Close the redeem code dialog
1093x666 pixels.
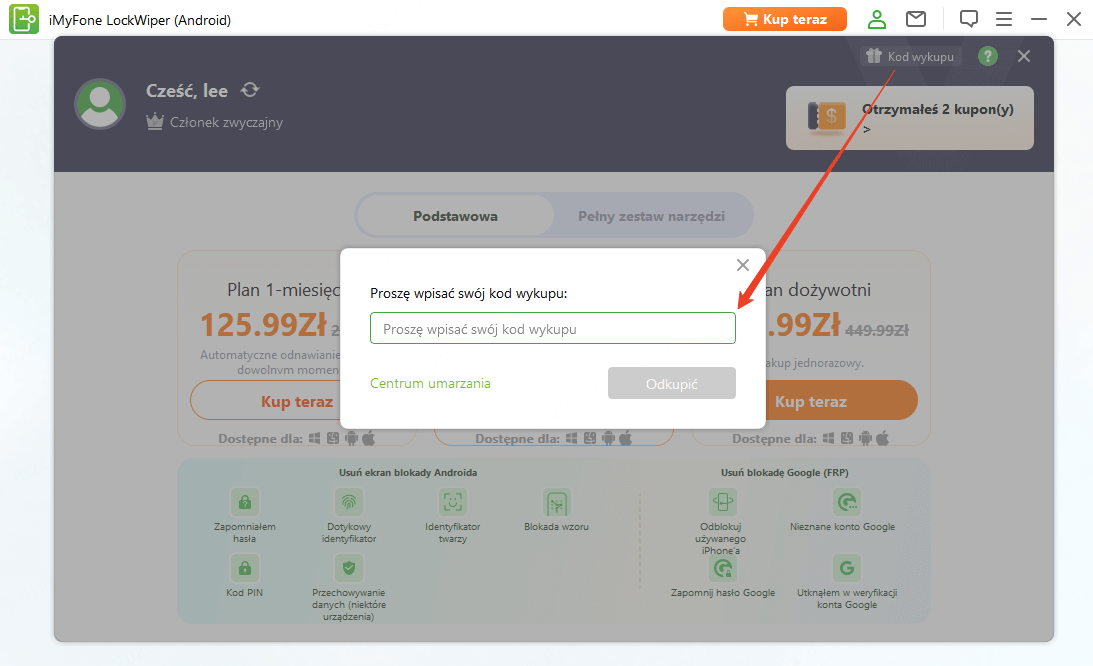pyautogui.click(x=743, y=265)
